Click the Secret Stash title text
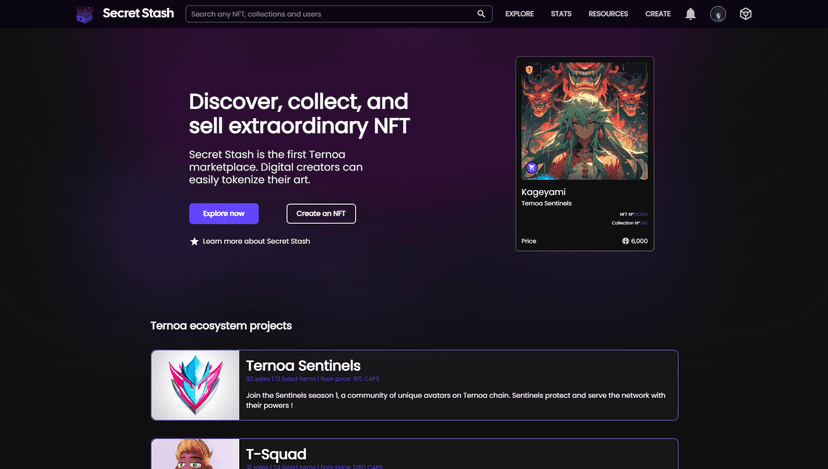 (x=138, y=13)
